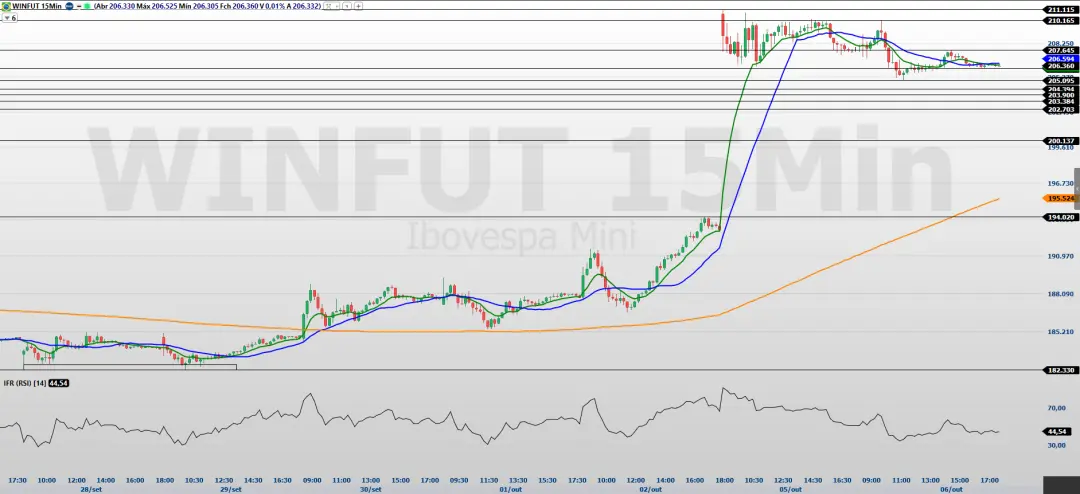
Task: Click the Brazil flag icon beside WINFUT
Action: [6, 6]
